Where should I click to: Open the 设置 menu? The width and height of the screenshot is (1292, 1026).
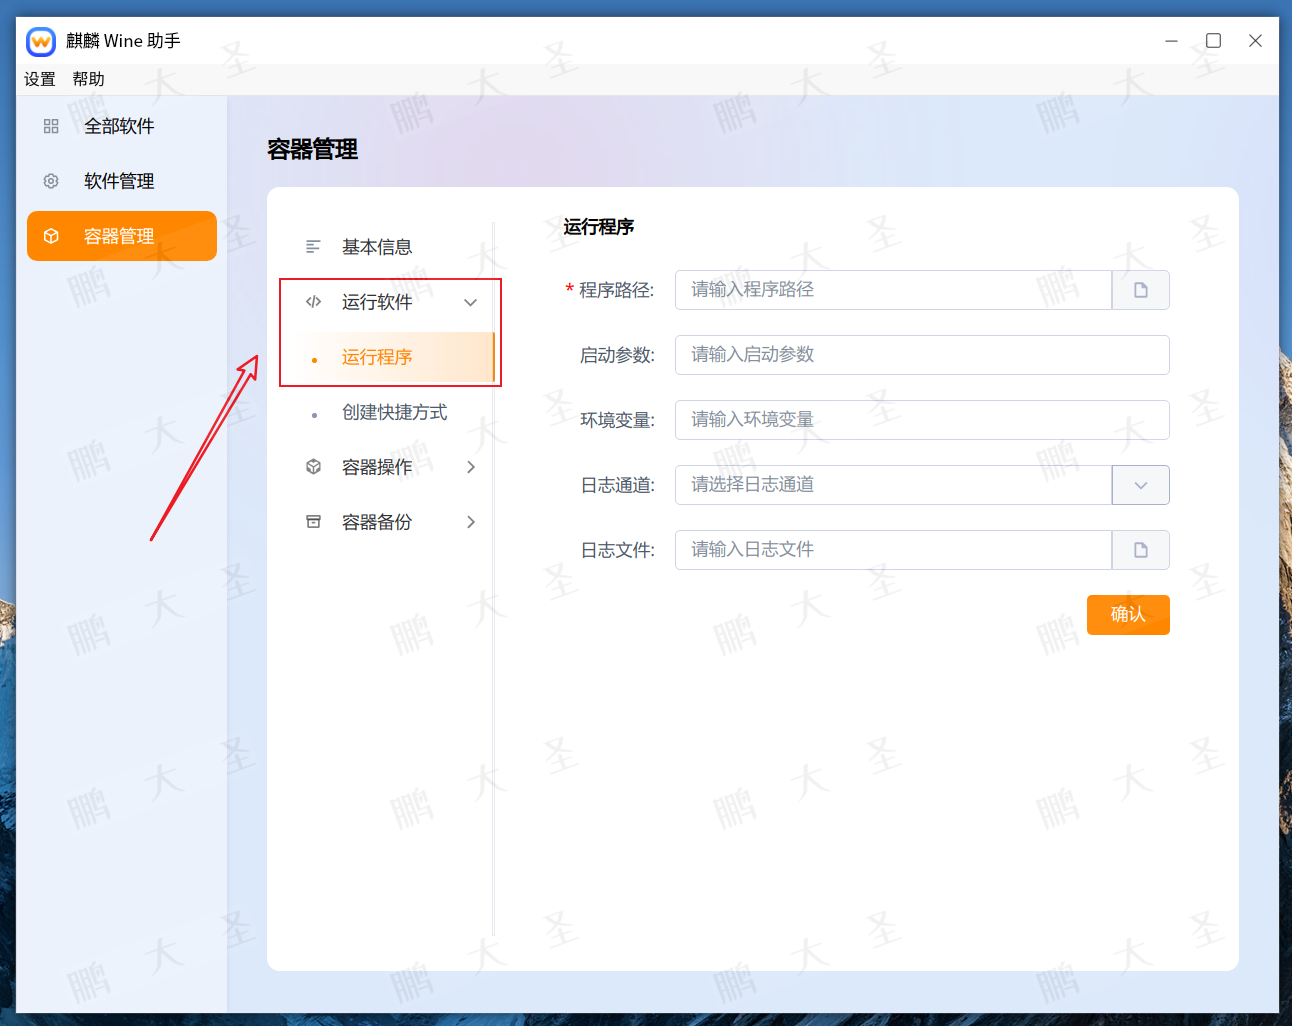(40, 79)
